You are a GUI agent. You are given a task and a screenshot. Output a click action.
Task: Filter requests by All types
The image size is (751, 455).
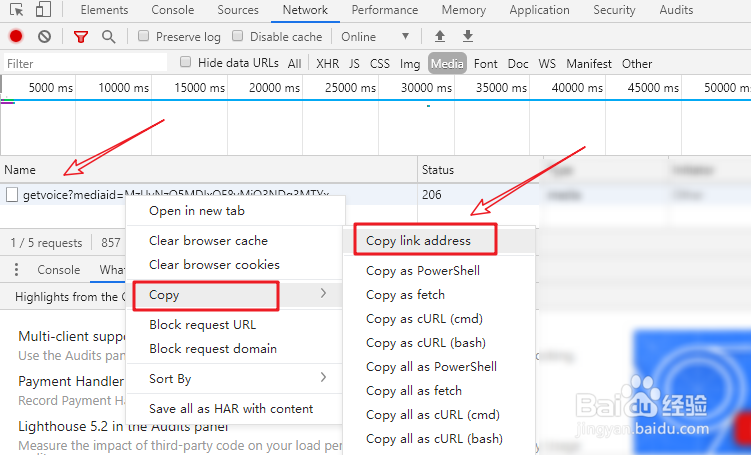point(295,64)
